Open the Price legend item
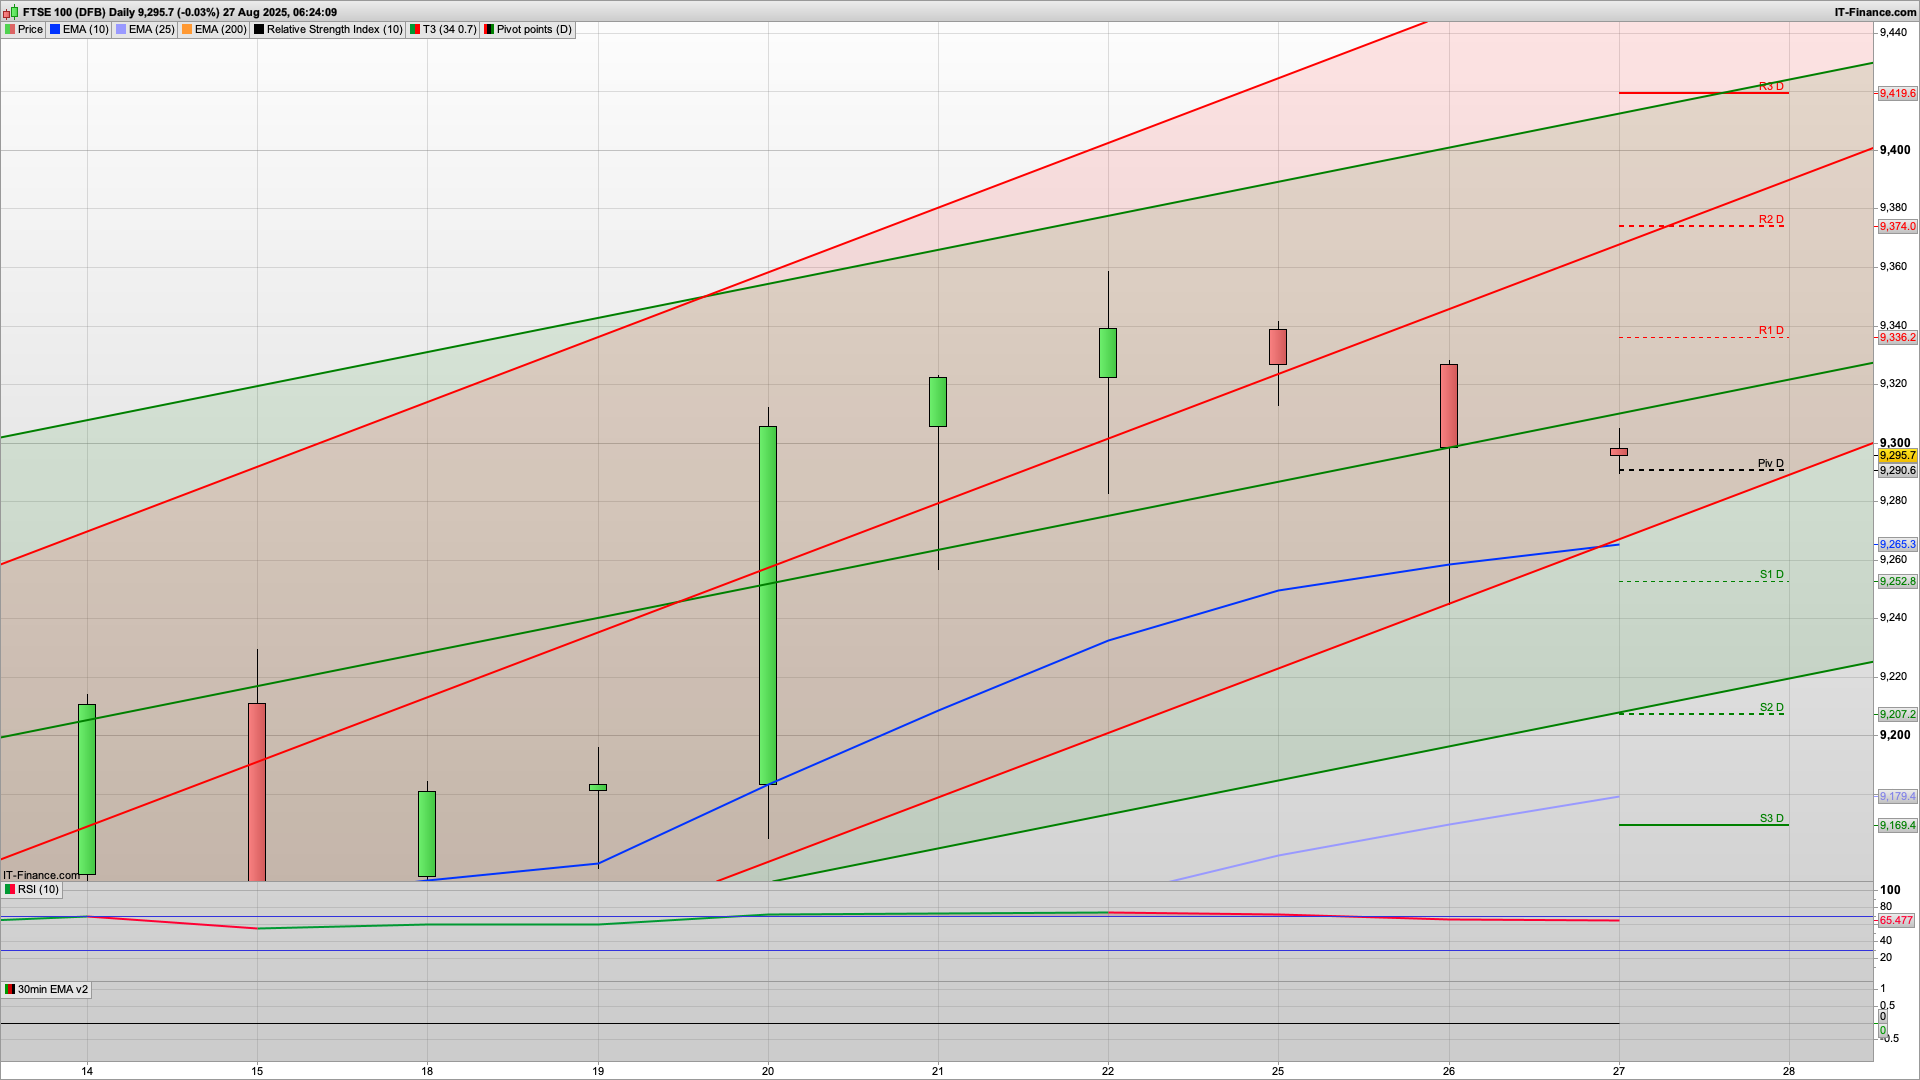Image resolution: width=1920 pixels, height=1080 pixels. tap(24, 30)
